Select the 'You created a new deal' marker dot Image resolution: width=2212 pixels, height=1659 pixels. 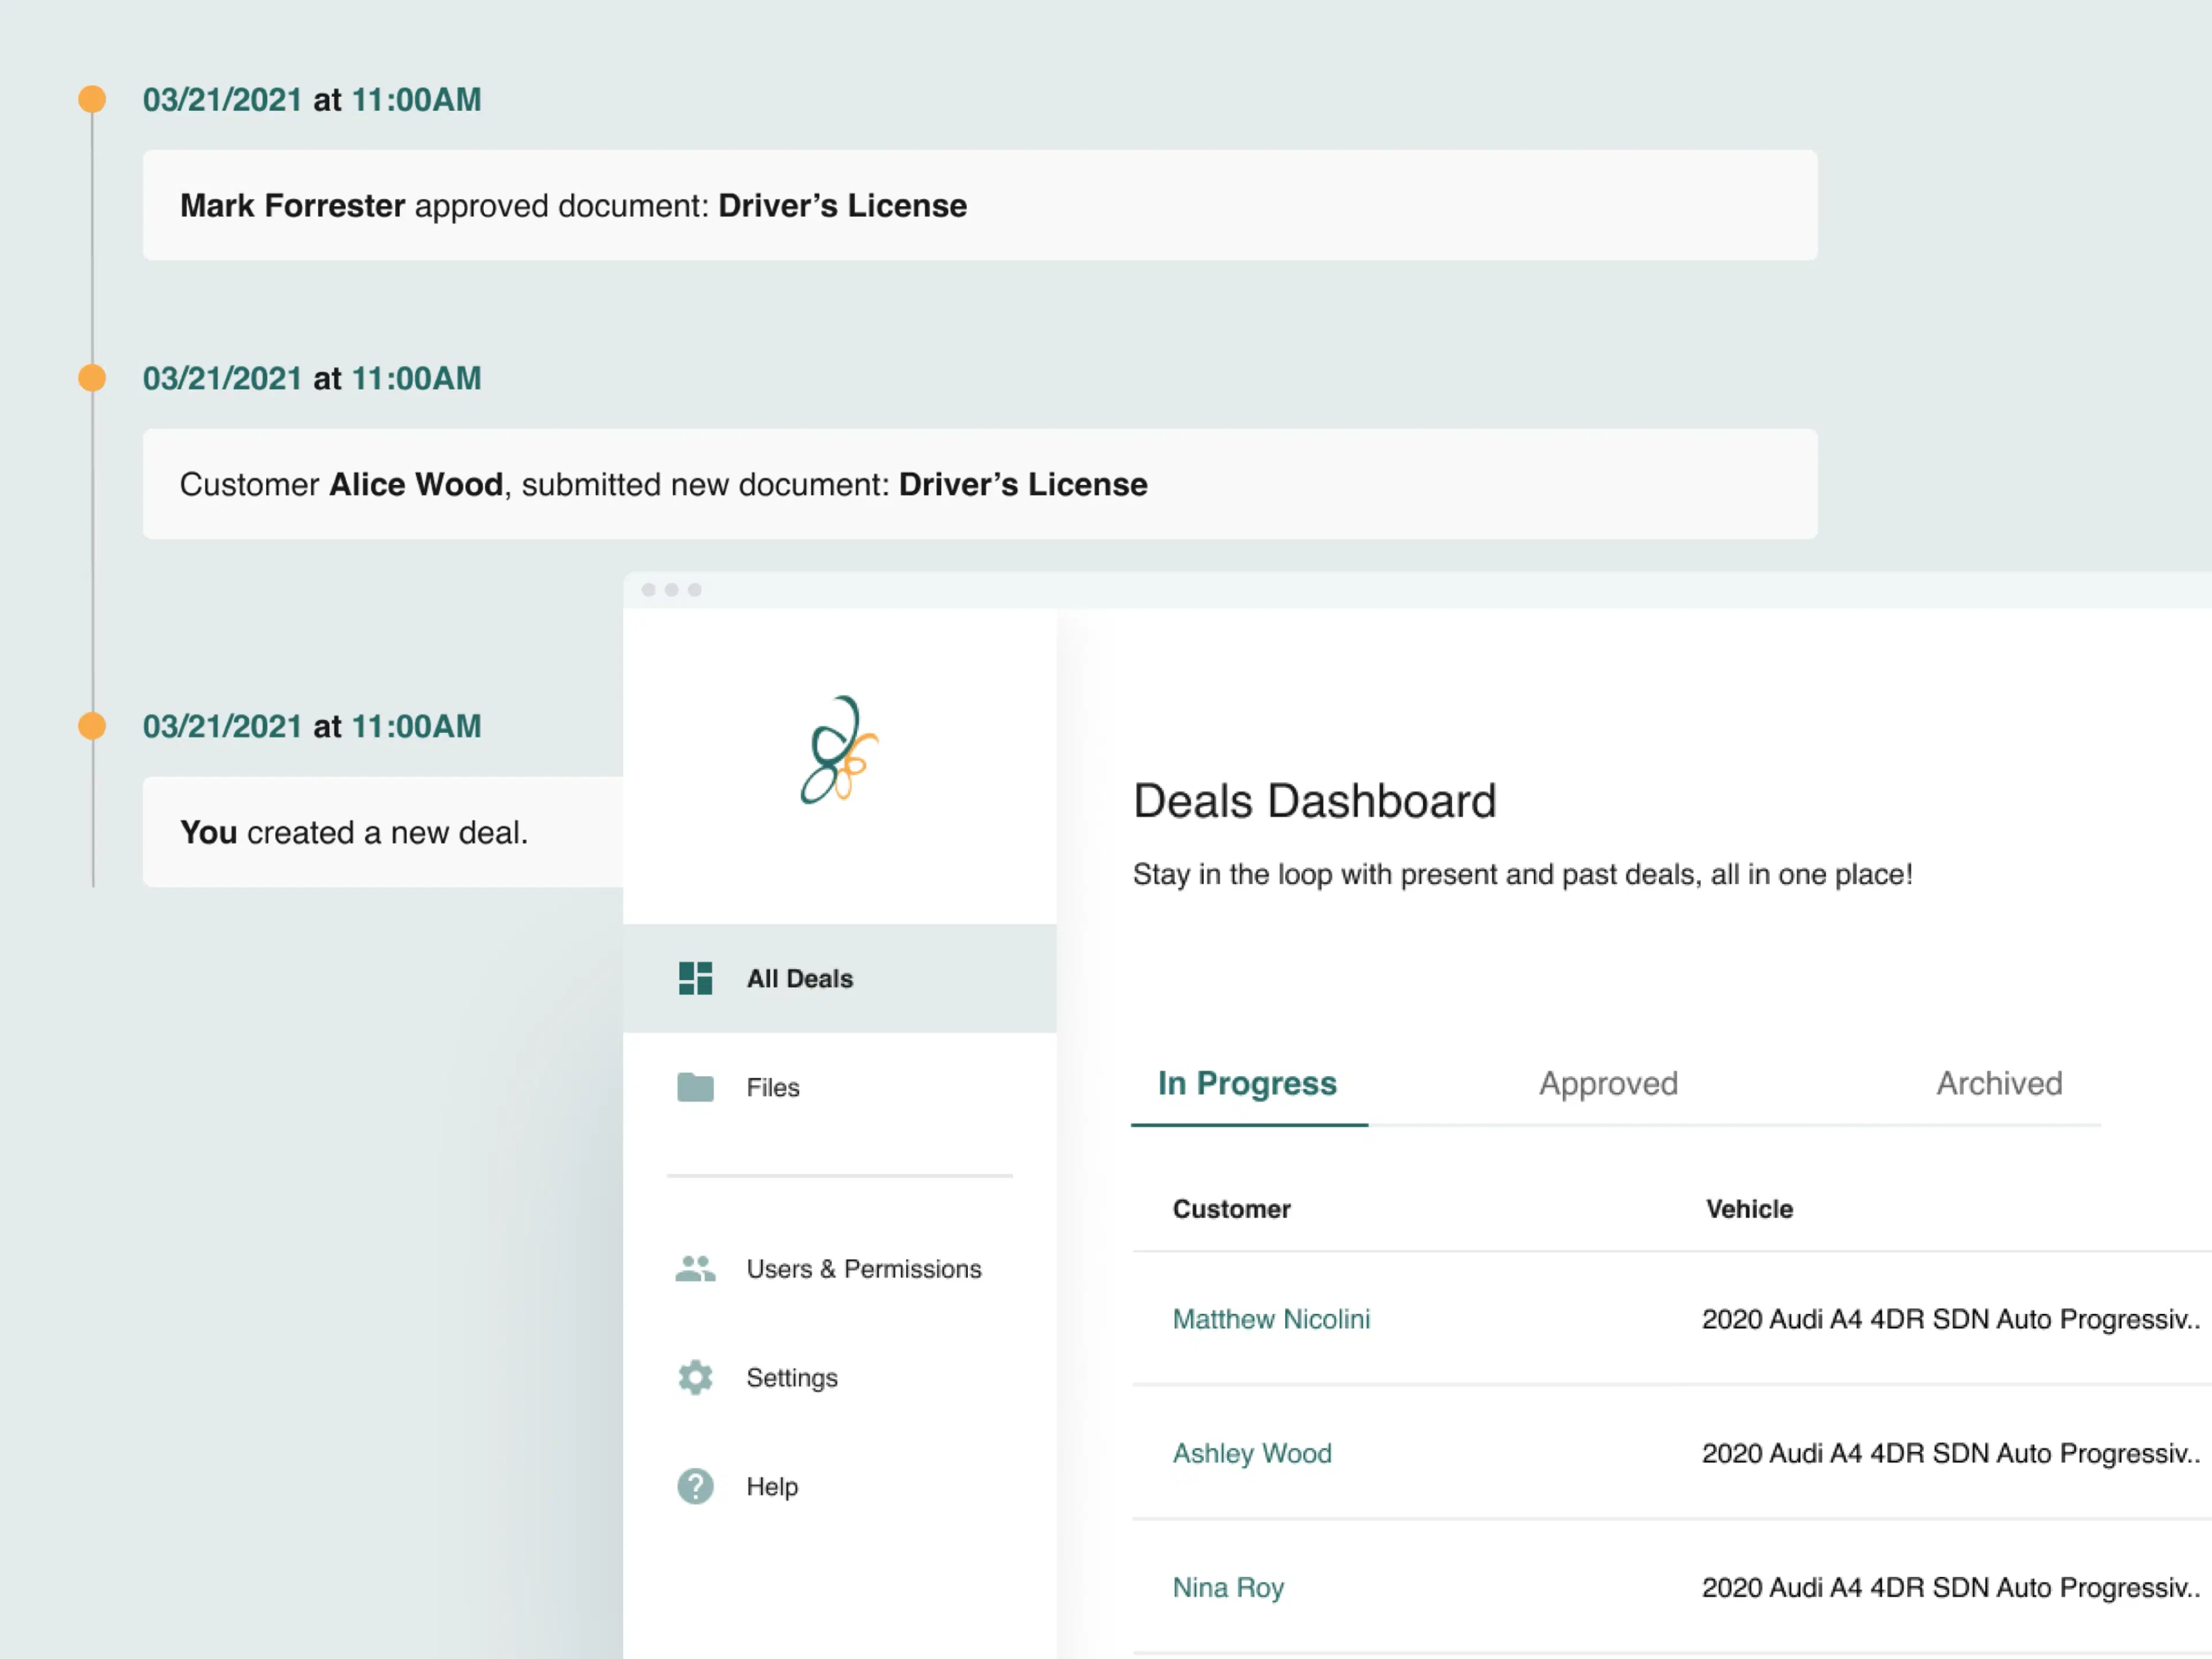tap(92, 726)
